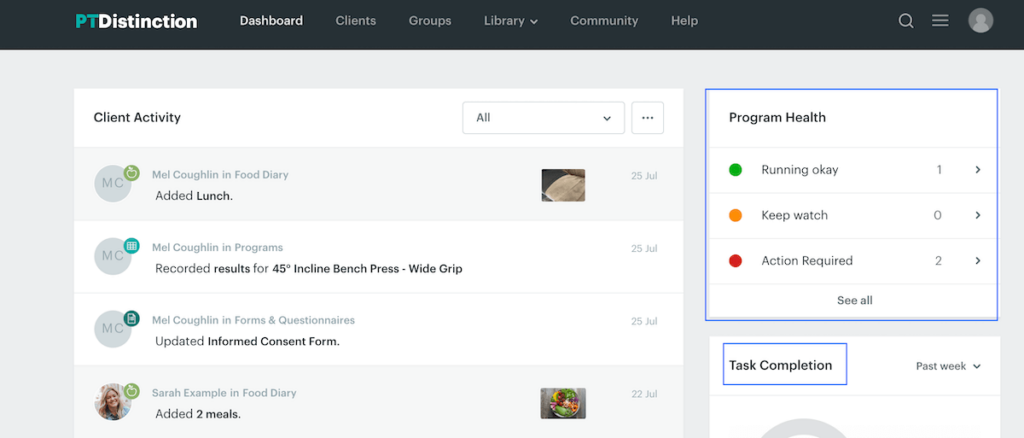Expand the Action Required row chevron

click(978, 261)
